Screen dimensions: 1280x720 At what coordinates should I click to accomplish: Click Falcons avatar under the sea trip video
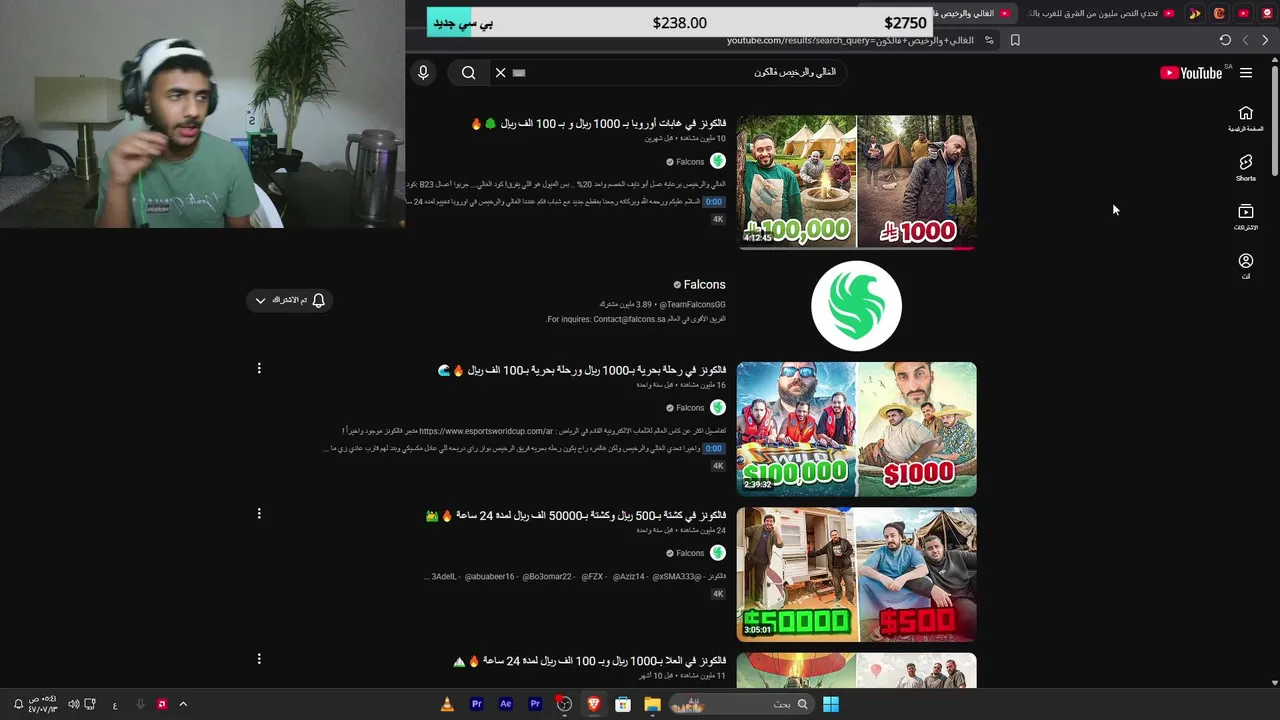click(717, 407)
